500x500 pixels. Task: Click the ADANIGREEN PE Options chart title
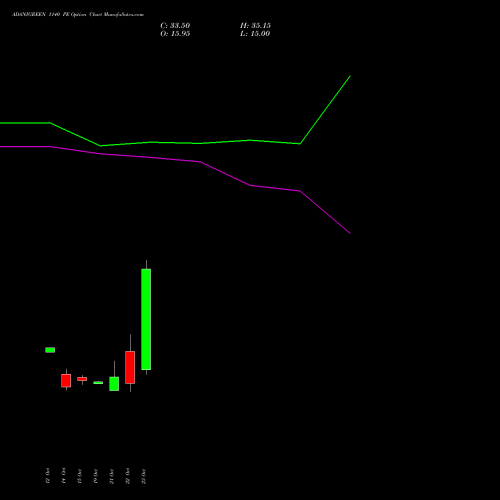(x=78, y=15)
